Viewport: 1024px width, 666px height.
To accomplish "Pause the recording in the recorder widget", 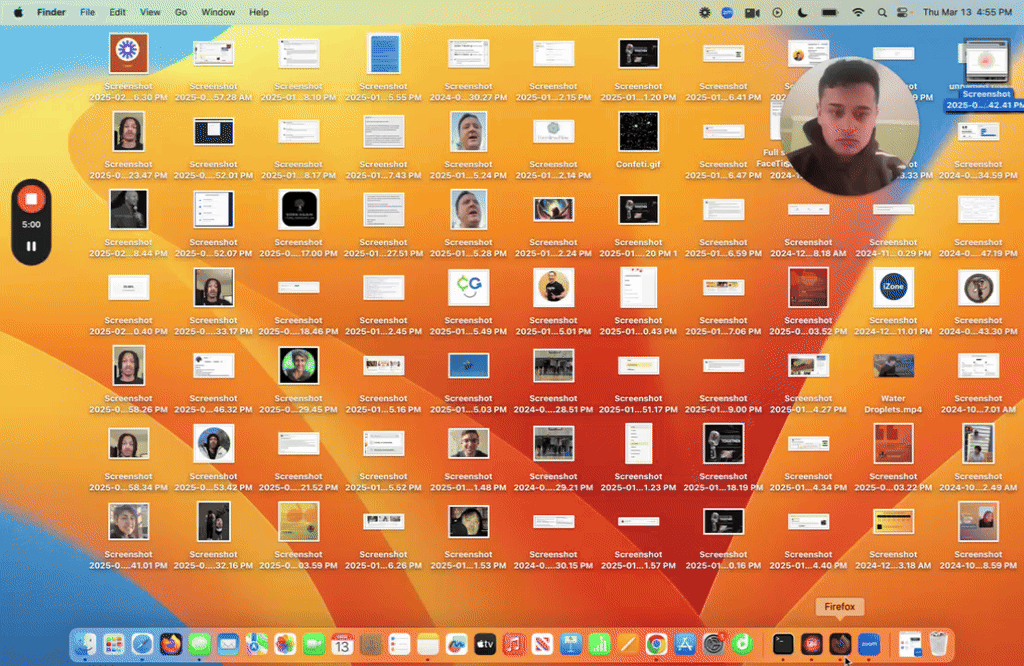I will point(31,246).
